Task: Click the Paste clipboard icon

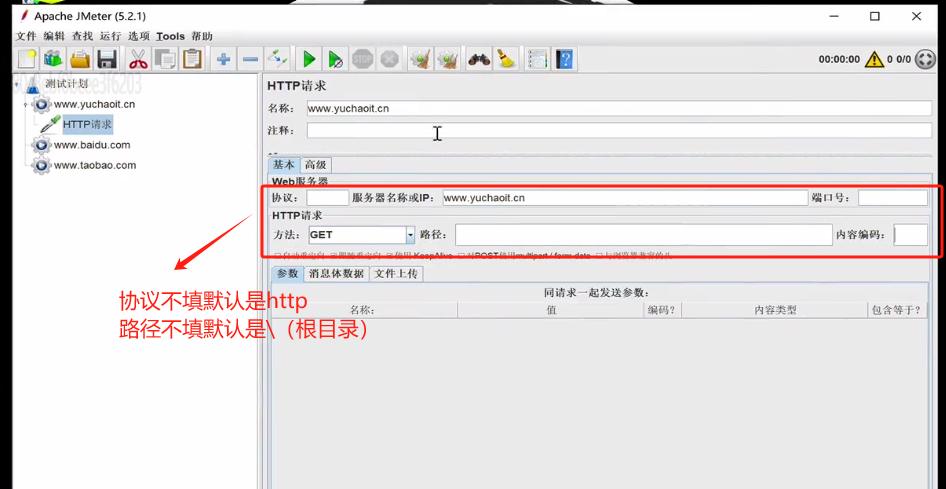Action: click(x=192, y=59)
